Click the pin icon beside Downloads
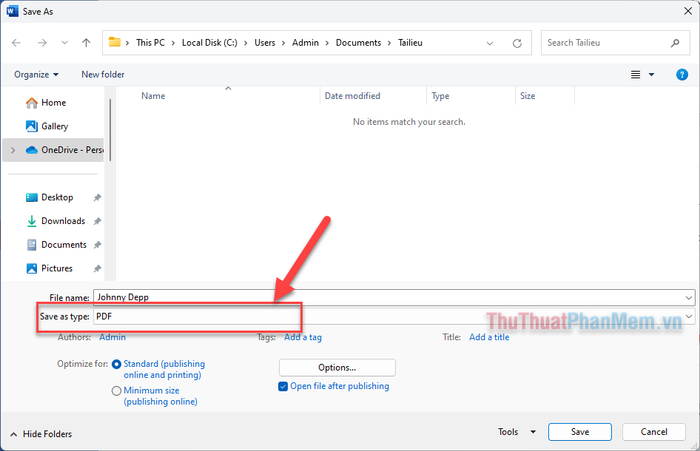The height and width of the screenshot is (451, 700). [x=97, y=221]
